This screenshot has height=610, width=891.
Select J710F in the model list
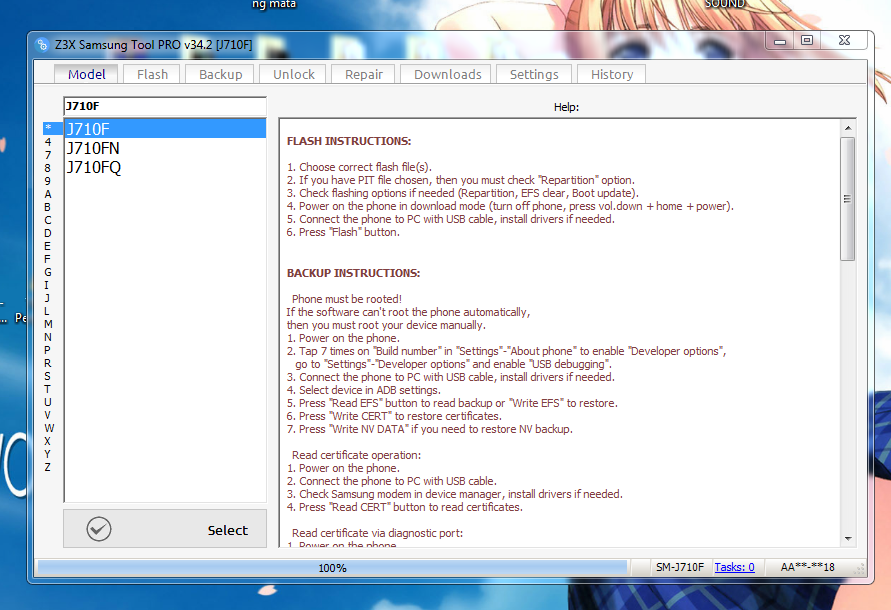pyautogui.click(x=165, y=128)
